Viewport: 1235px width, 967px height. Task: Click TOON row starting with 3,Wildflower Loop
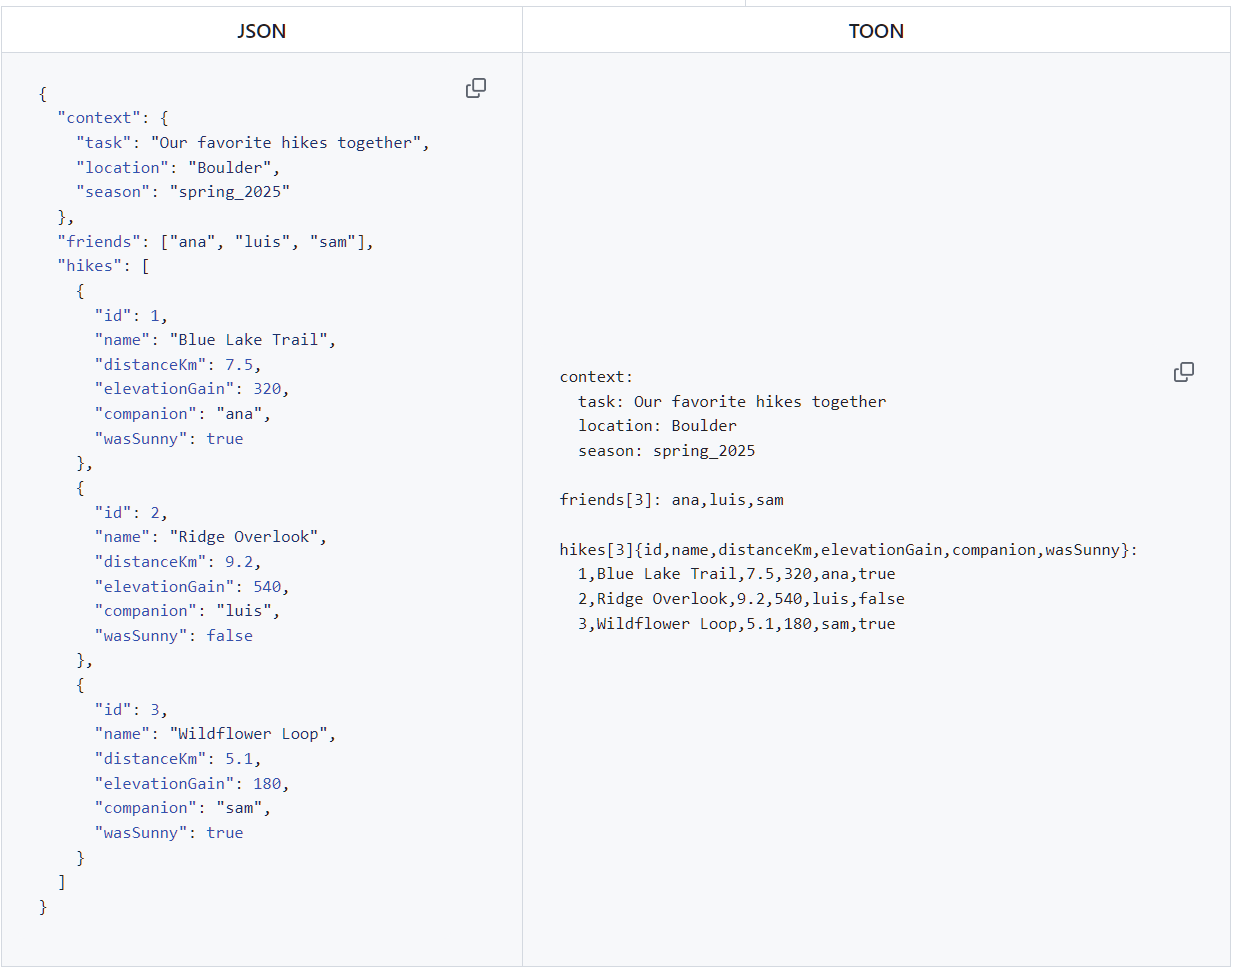(x=736, y=624)
